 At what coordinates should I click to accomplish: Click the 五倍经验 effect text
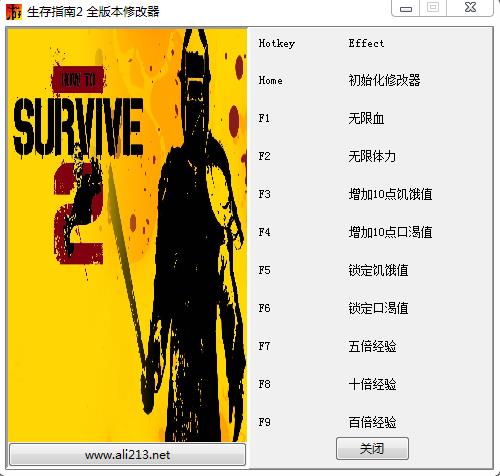(372, 346)
